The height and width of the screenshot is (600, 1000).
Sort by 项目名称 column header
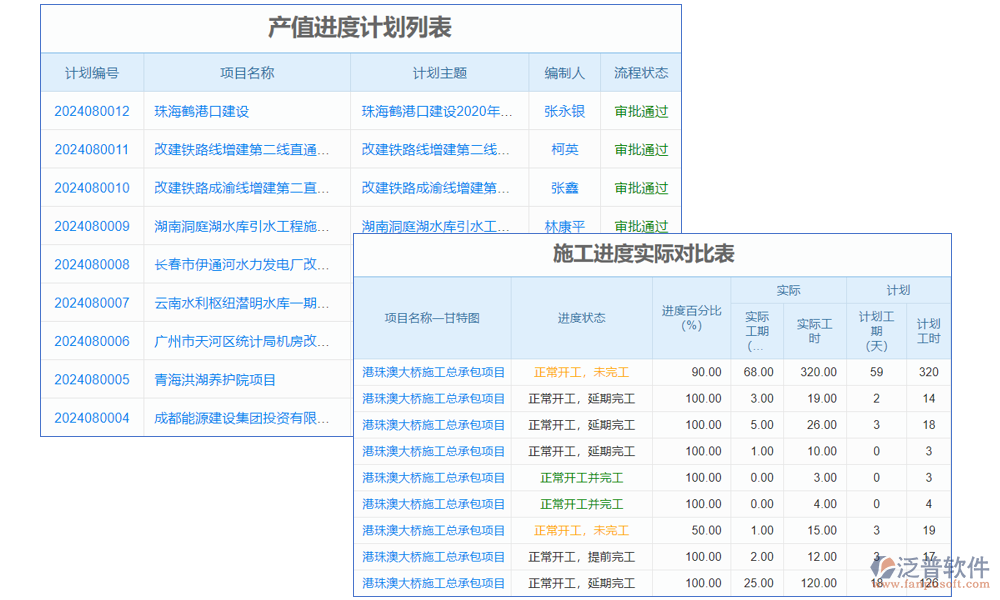247,72
